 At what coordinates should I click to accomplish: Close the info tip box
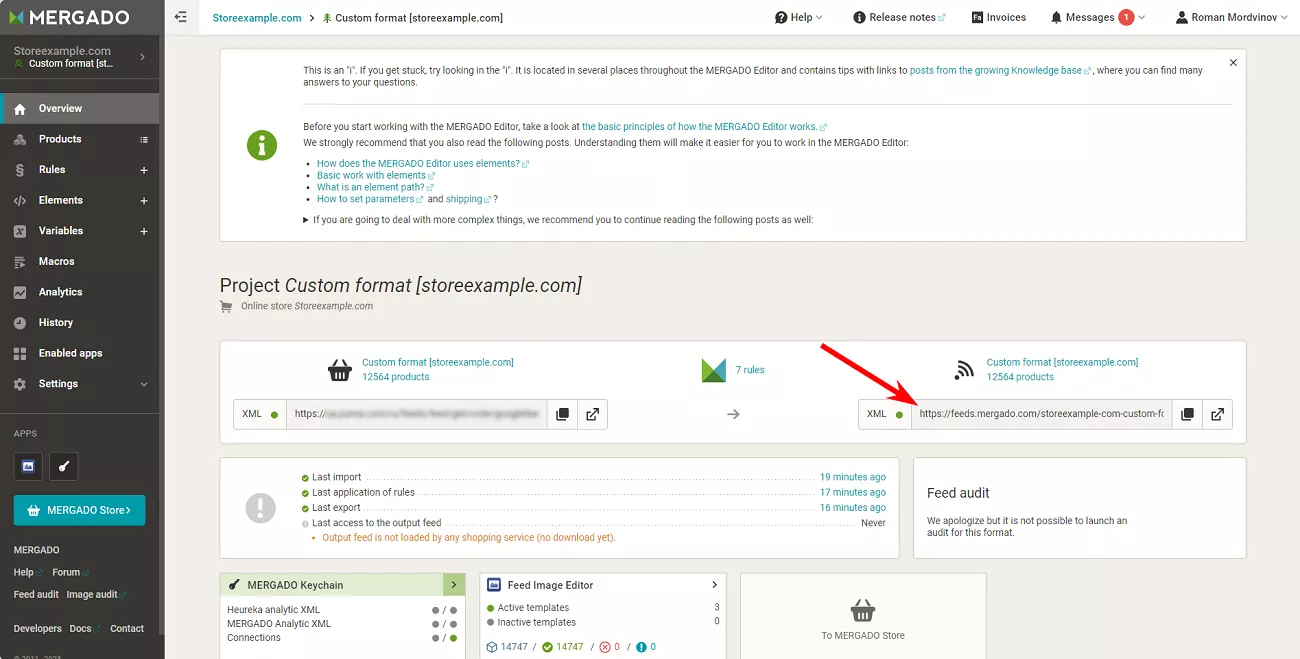tap(1233, 62)
